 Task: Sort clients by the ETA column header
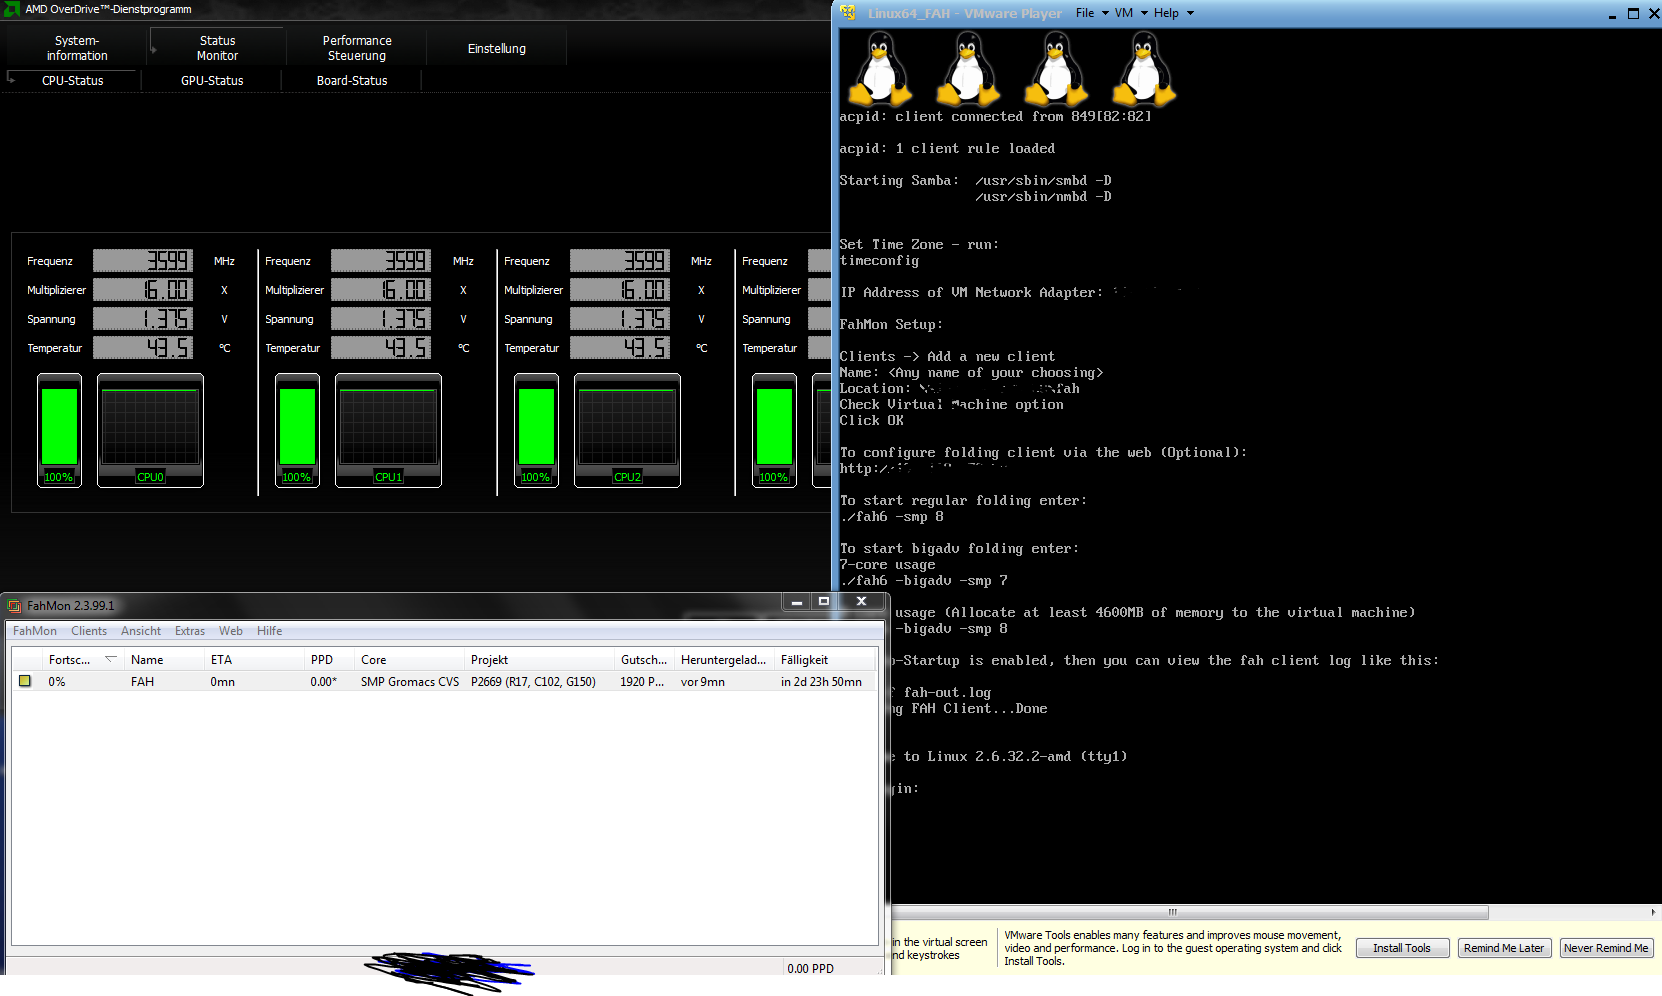point(254,660)
